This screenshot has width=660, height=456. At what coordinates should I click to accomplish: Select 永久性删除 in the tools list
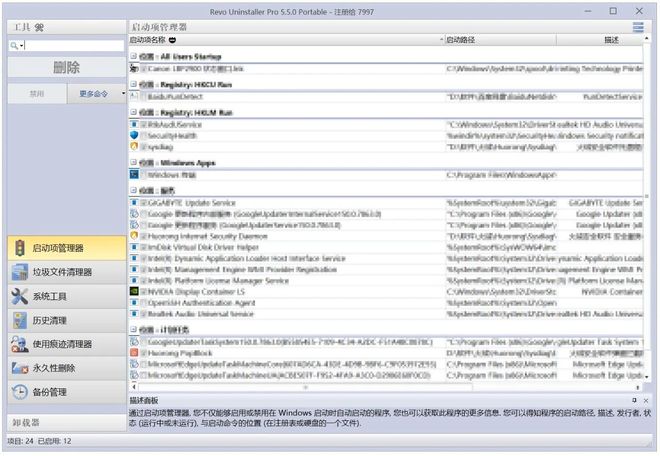(x=67, y=368)
